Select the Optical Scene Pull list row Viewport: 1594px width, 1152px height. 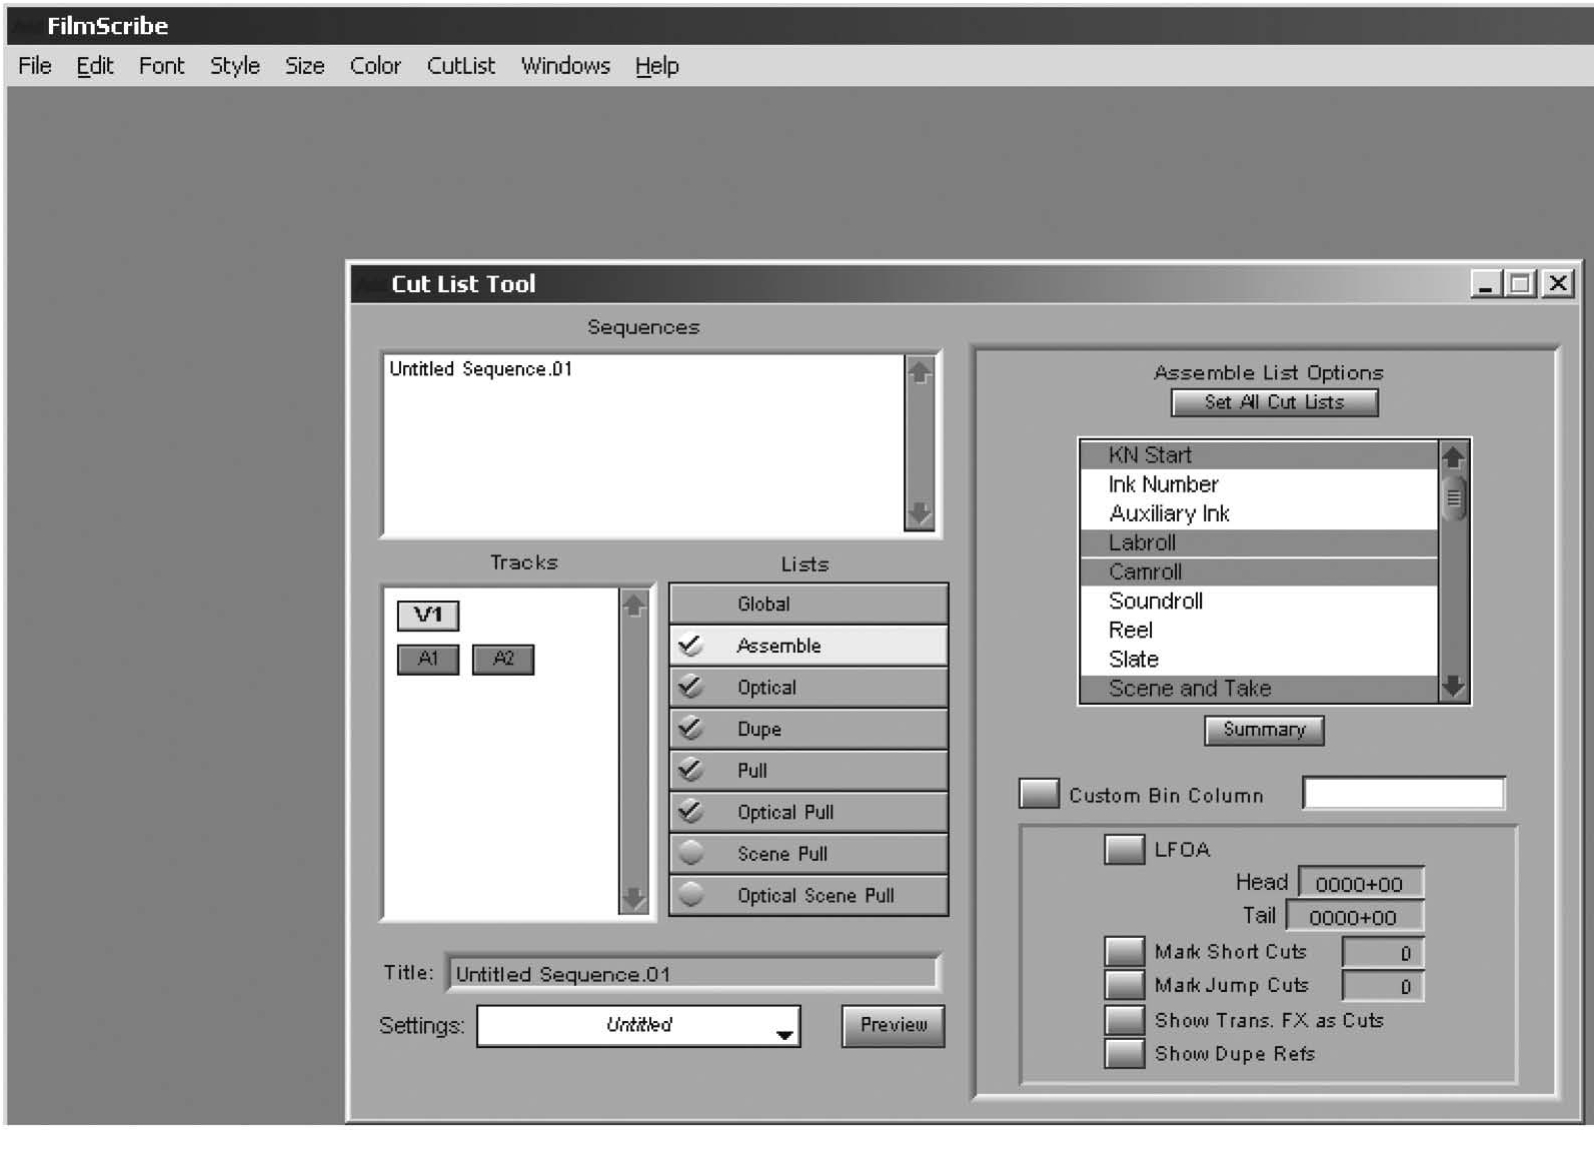point(808,896)
